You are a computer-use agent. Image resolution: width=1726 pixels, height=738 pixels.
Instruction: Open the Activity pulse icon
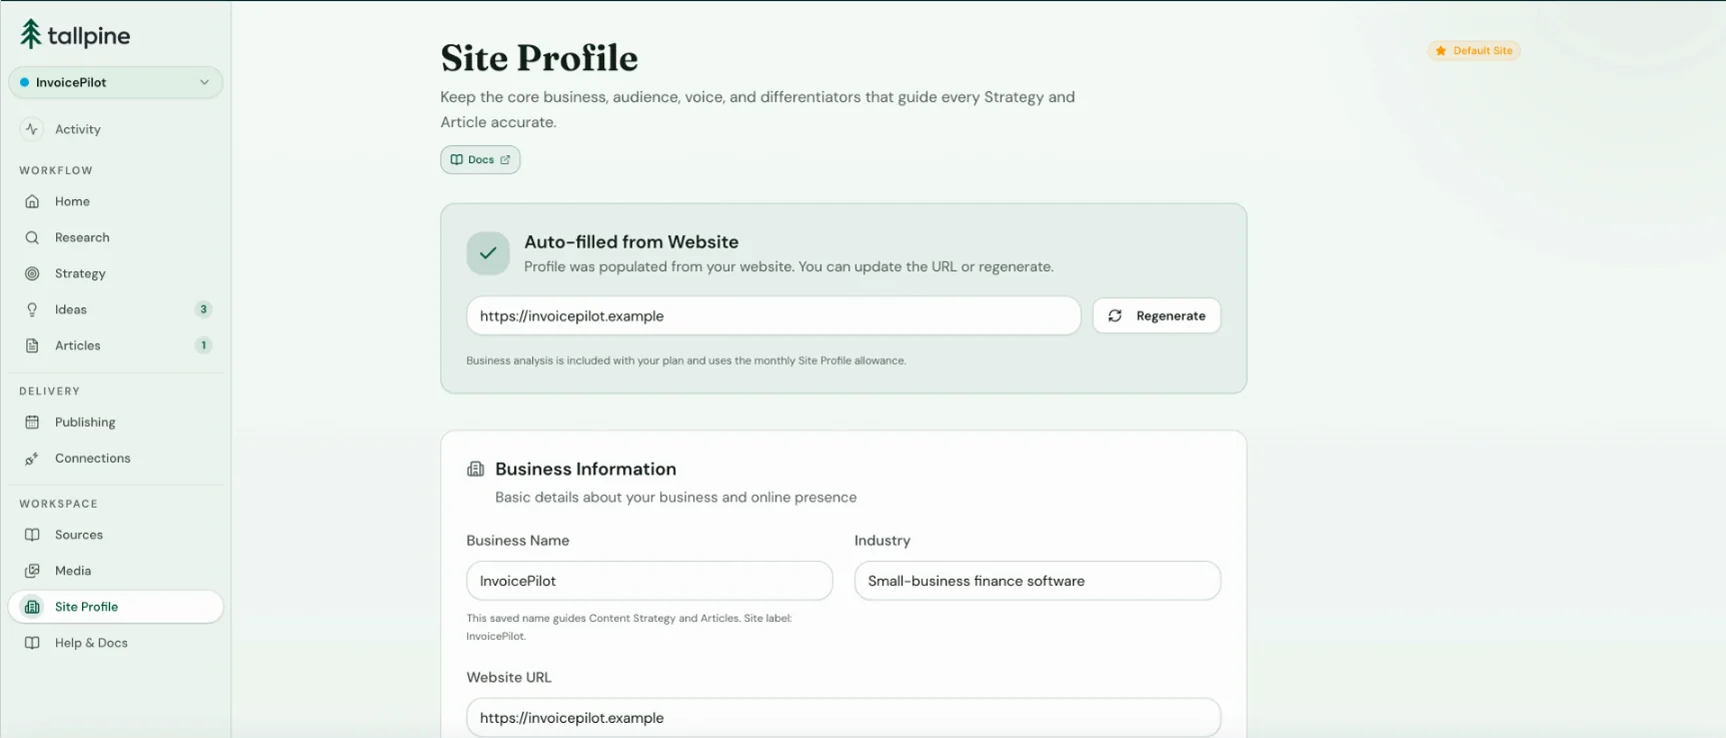coord(32,129)
